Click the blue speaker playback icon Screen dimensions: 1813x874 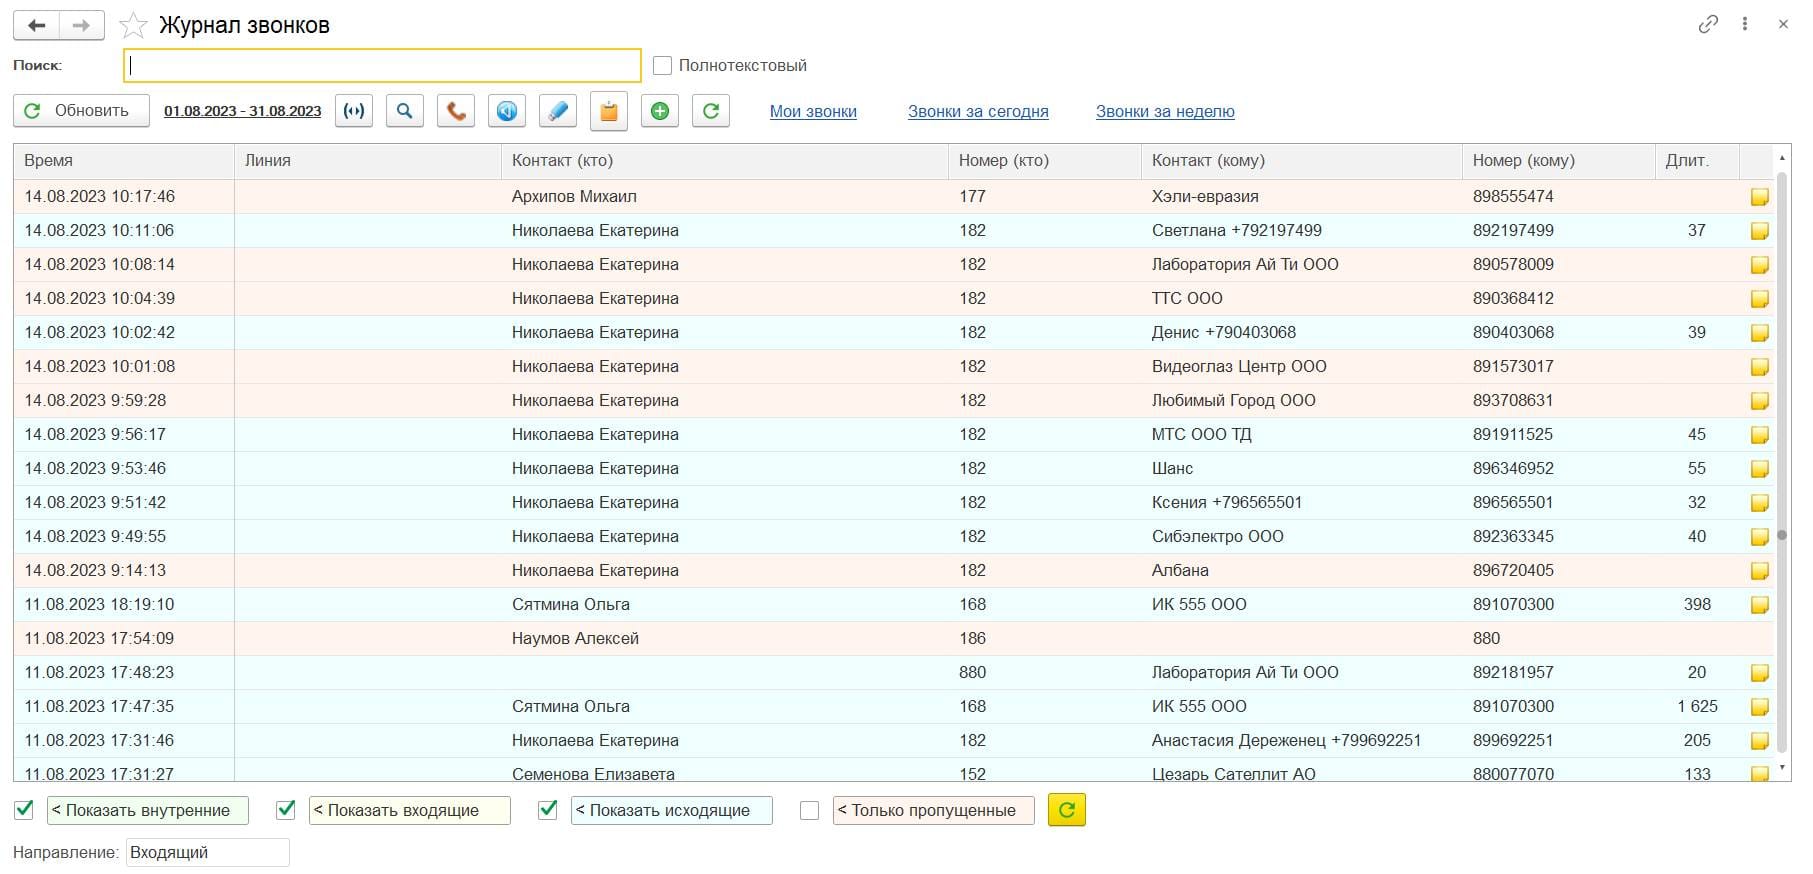click(507, 111)
